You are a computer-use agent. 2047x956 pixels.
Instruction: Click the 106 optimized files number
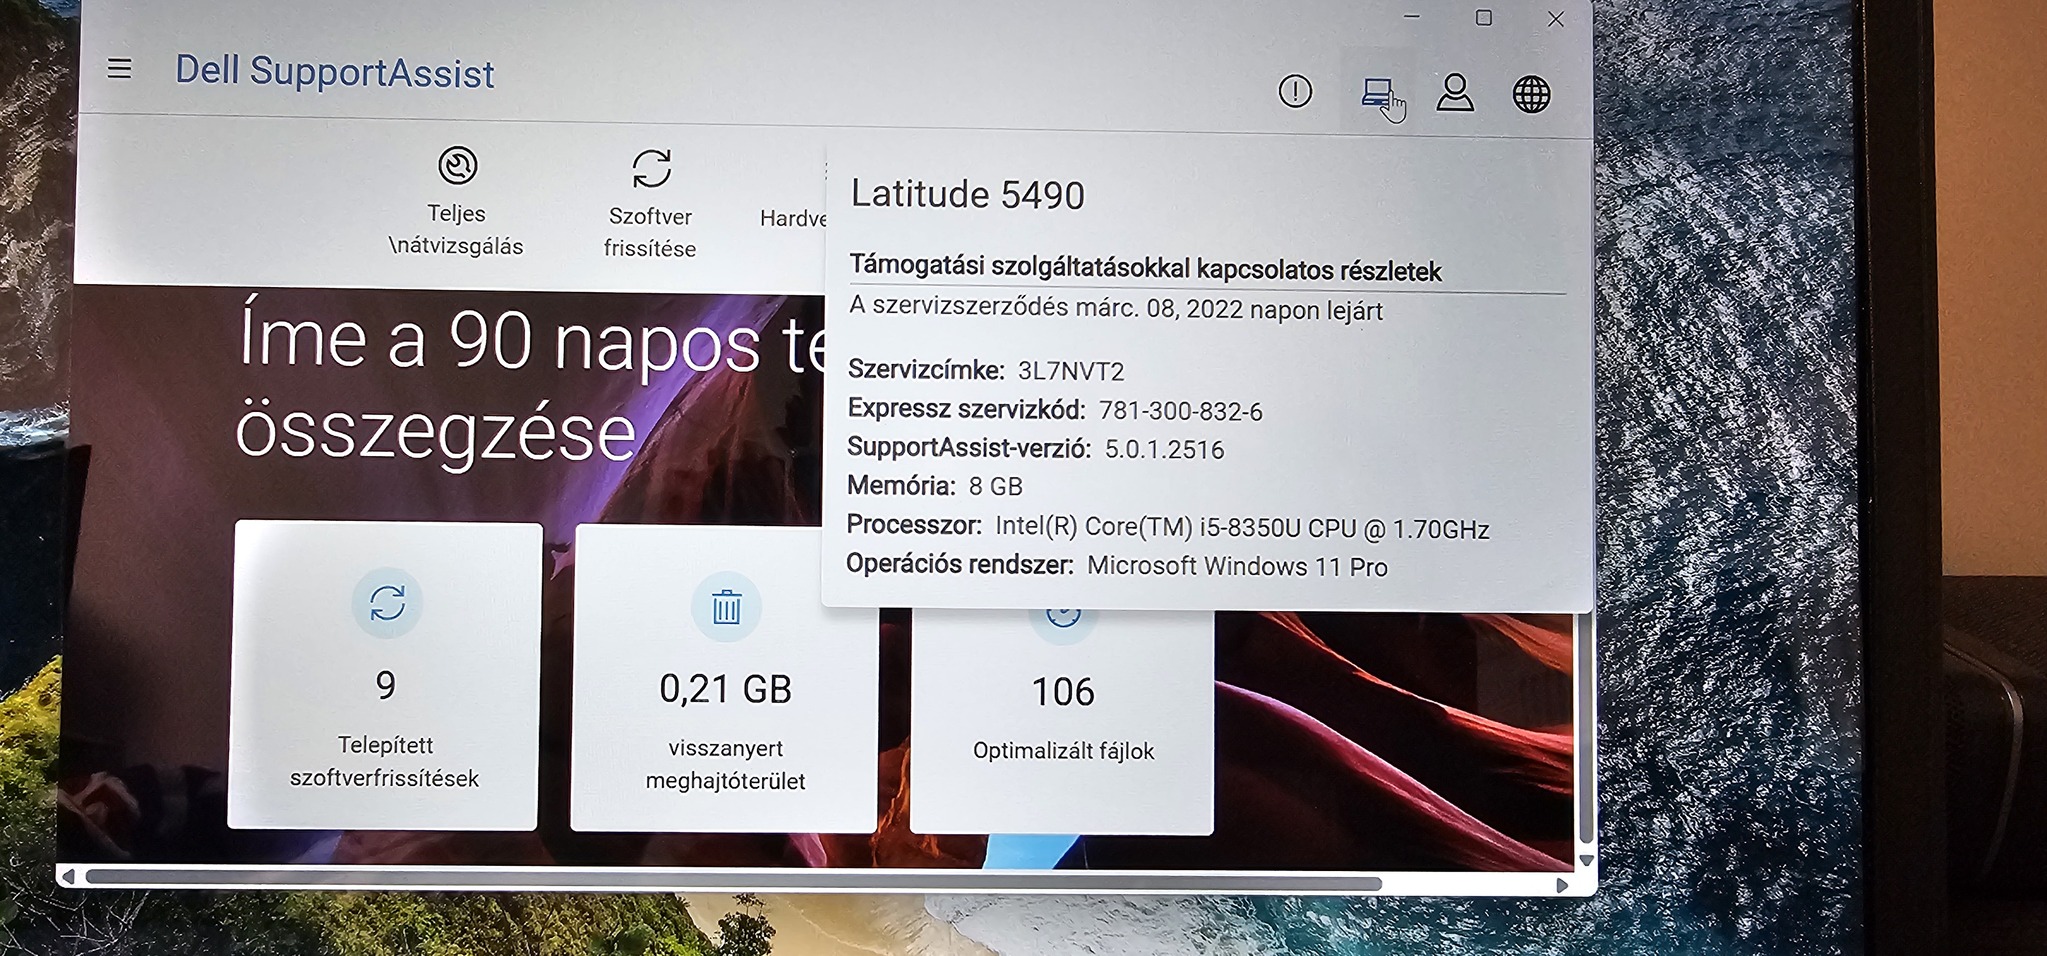1063,692
